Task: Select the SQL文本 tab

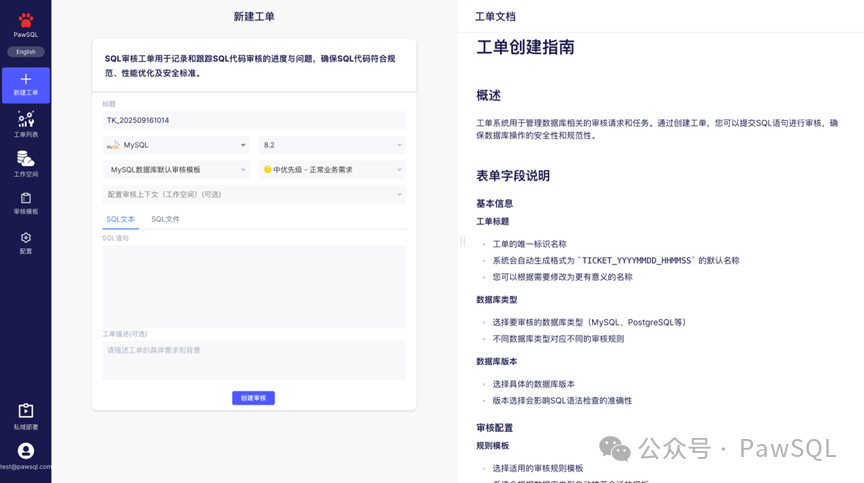Action: pos(120,219)
